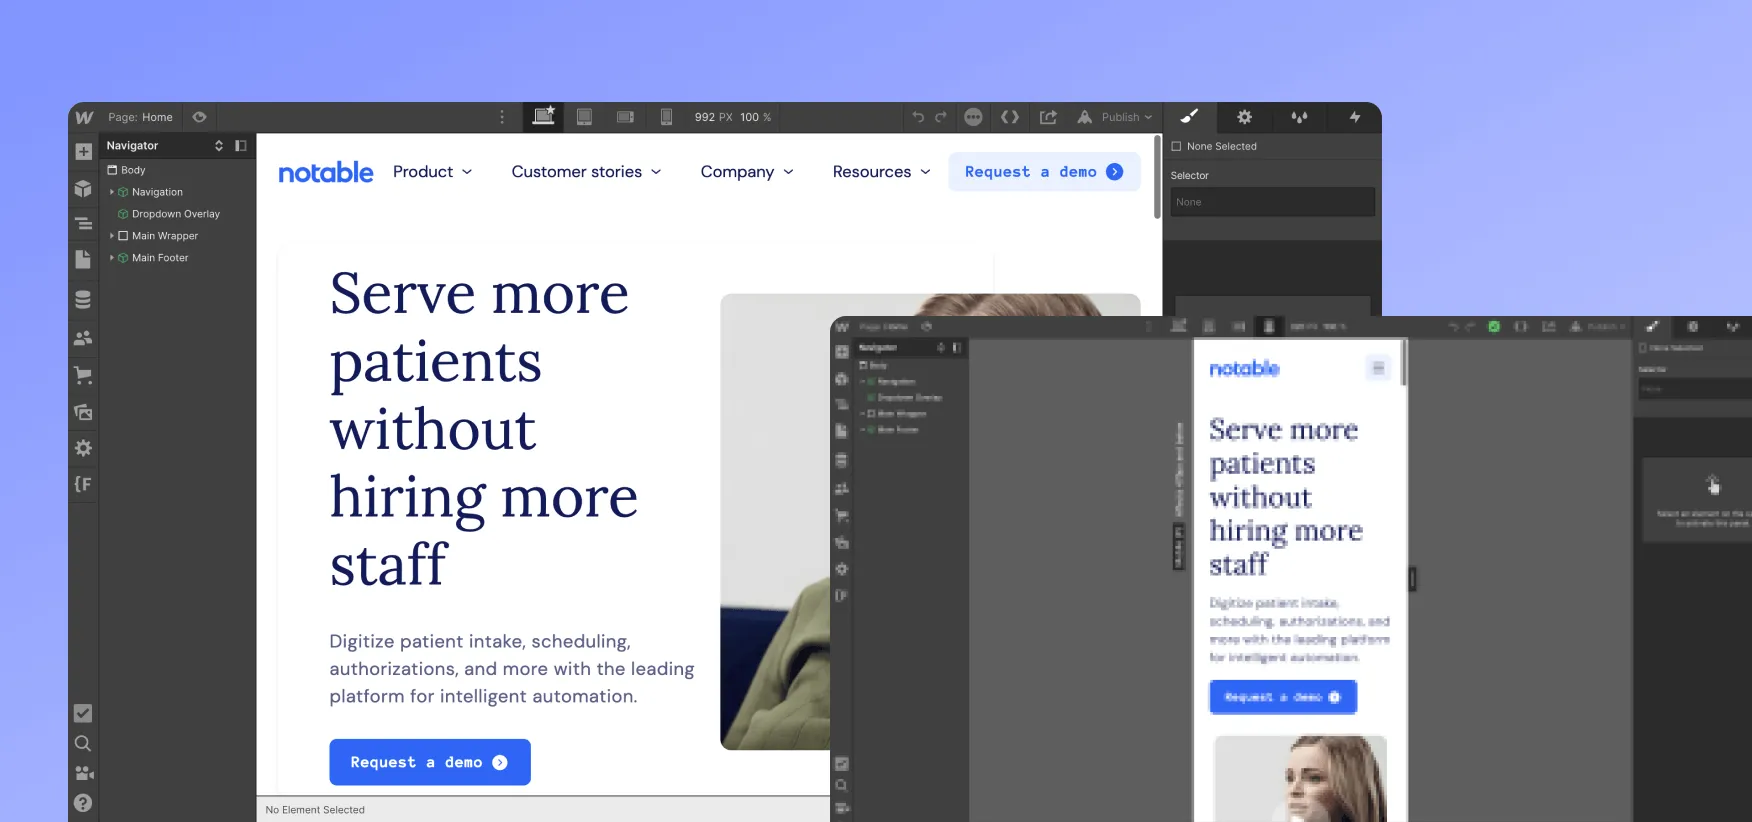Viewport: 1752px width, 822px height.
Task: Click the Share export arrow icon
Action: point(1048,117)
